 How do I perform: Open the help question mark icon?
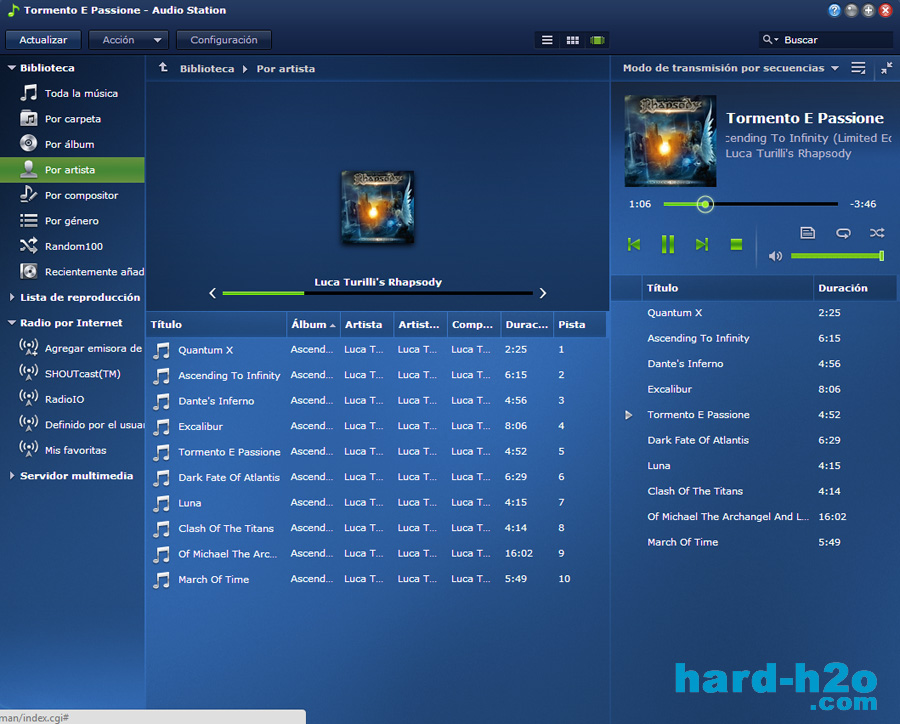(x=834, y=10)
